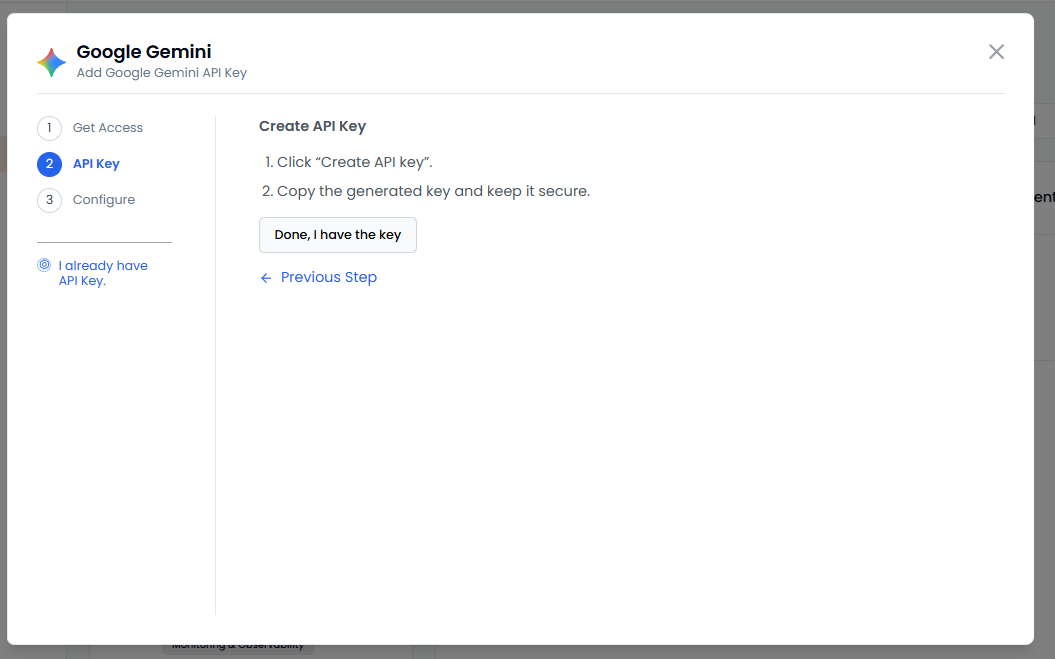This screenshot has height=659, width=1055.
Task: Go back via the Previous Step link
Action: tap(328, 277)
